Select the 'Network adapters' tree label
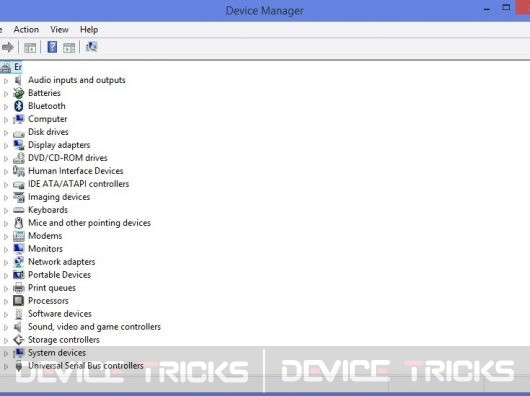 click(x=62, y=262)
